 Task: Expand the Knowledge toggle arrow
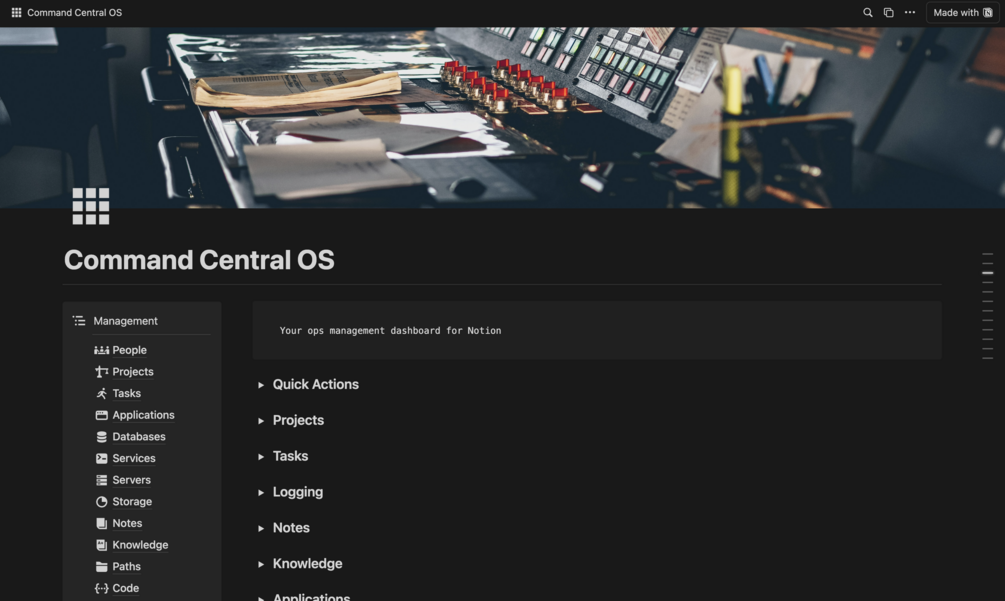pos(261,564)
